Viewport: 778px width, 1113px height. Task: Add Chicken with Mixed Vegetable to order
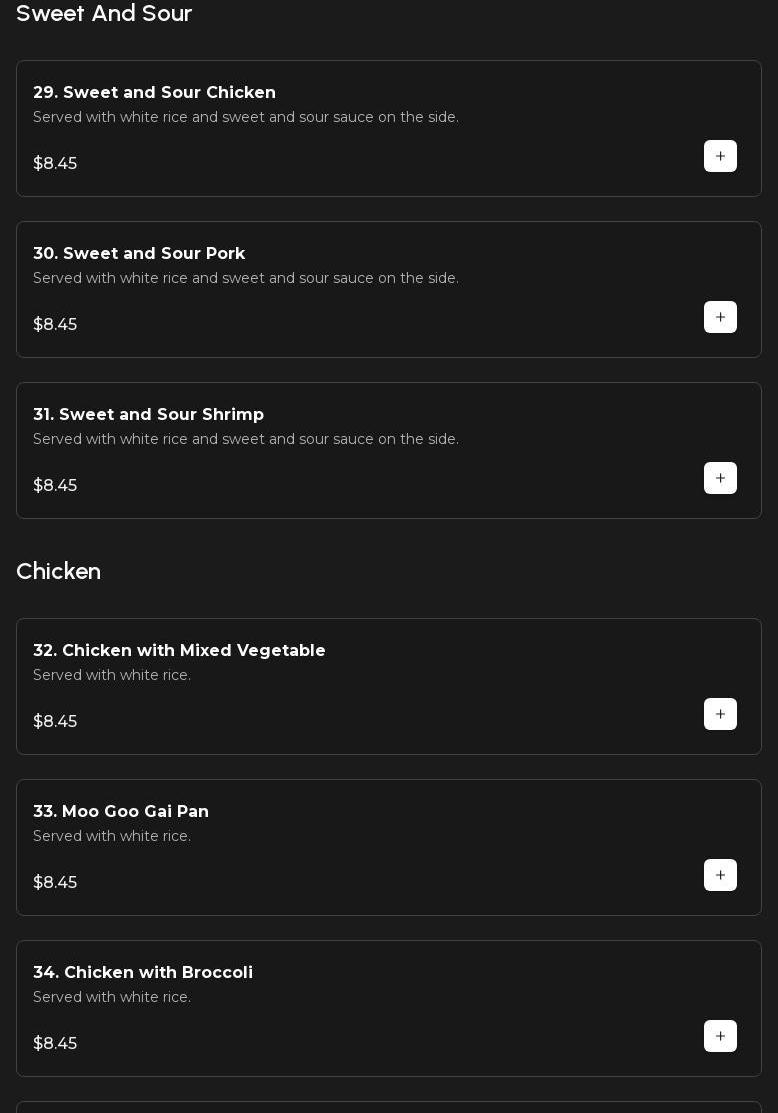point(720,714)
